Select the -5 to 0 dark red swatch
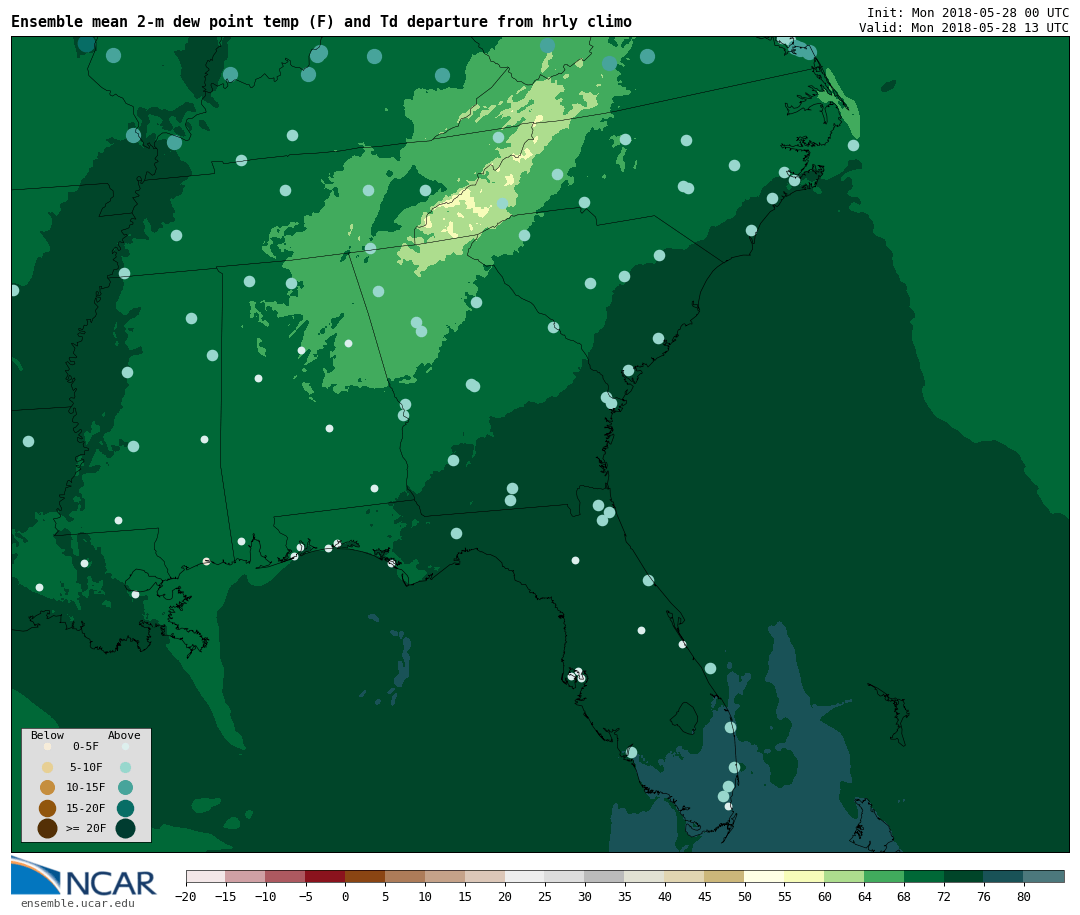This screenshot has height=915, width=1080. point(325,877)
